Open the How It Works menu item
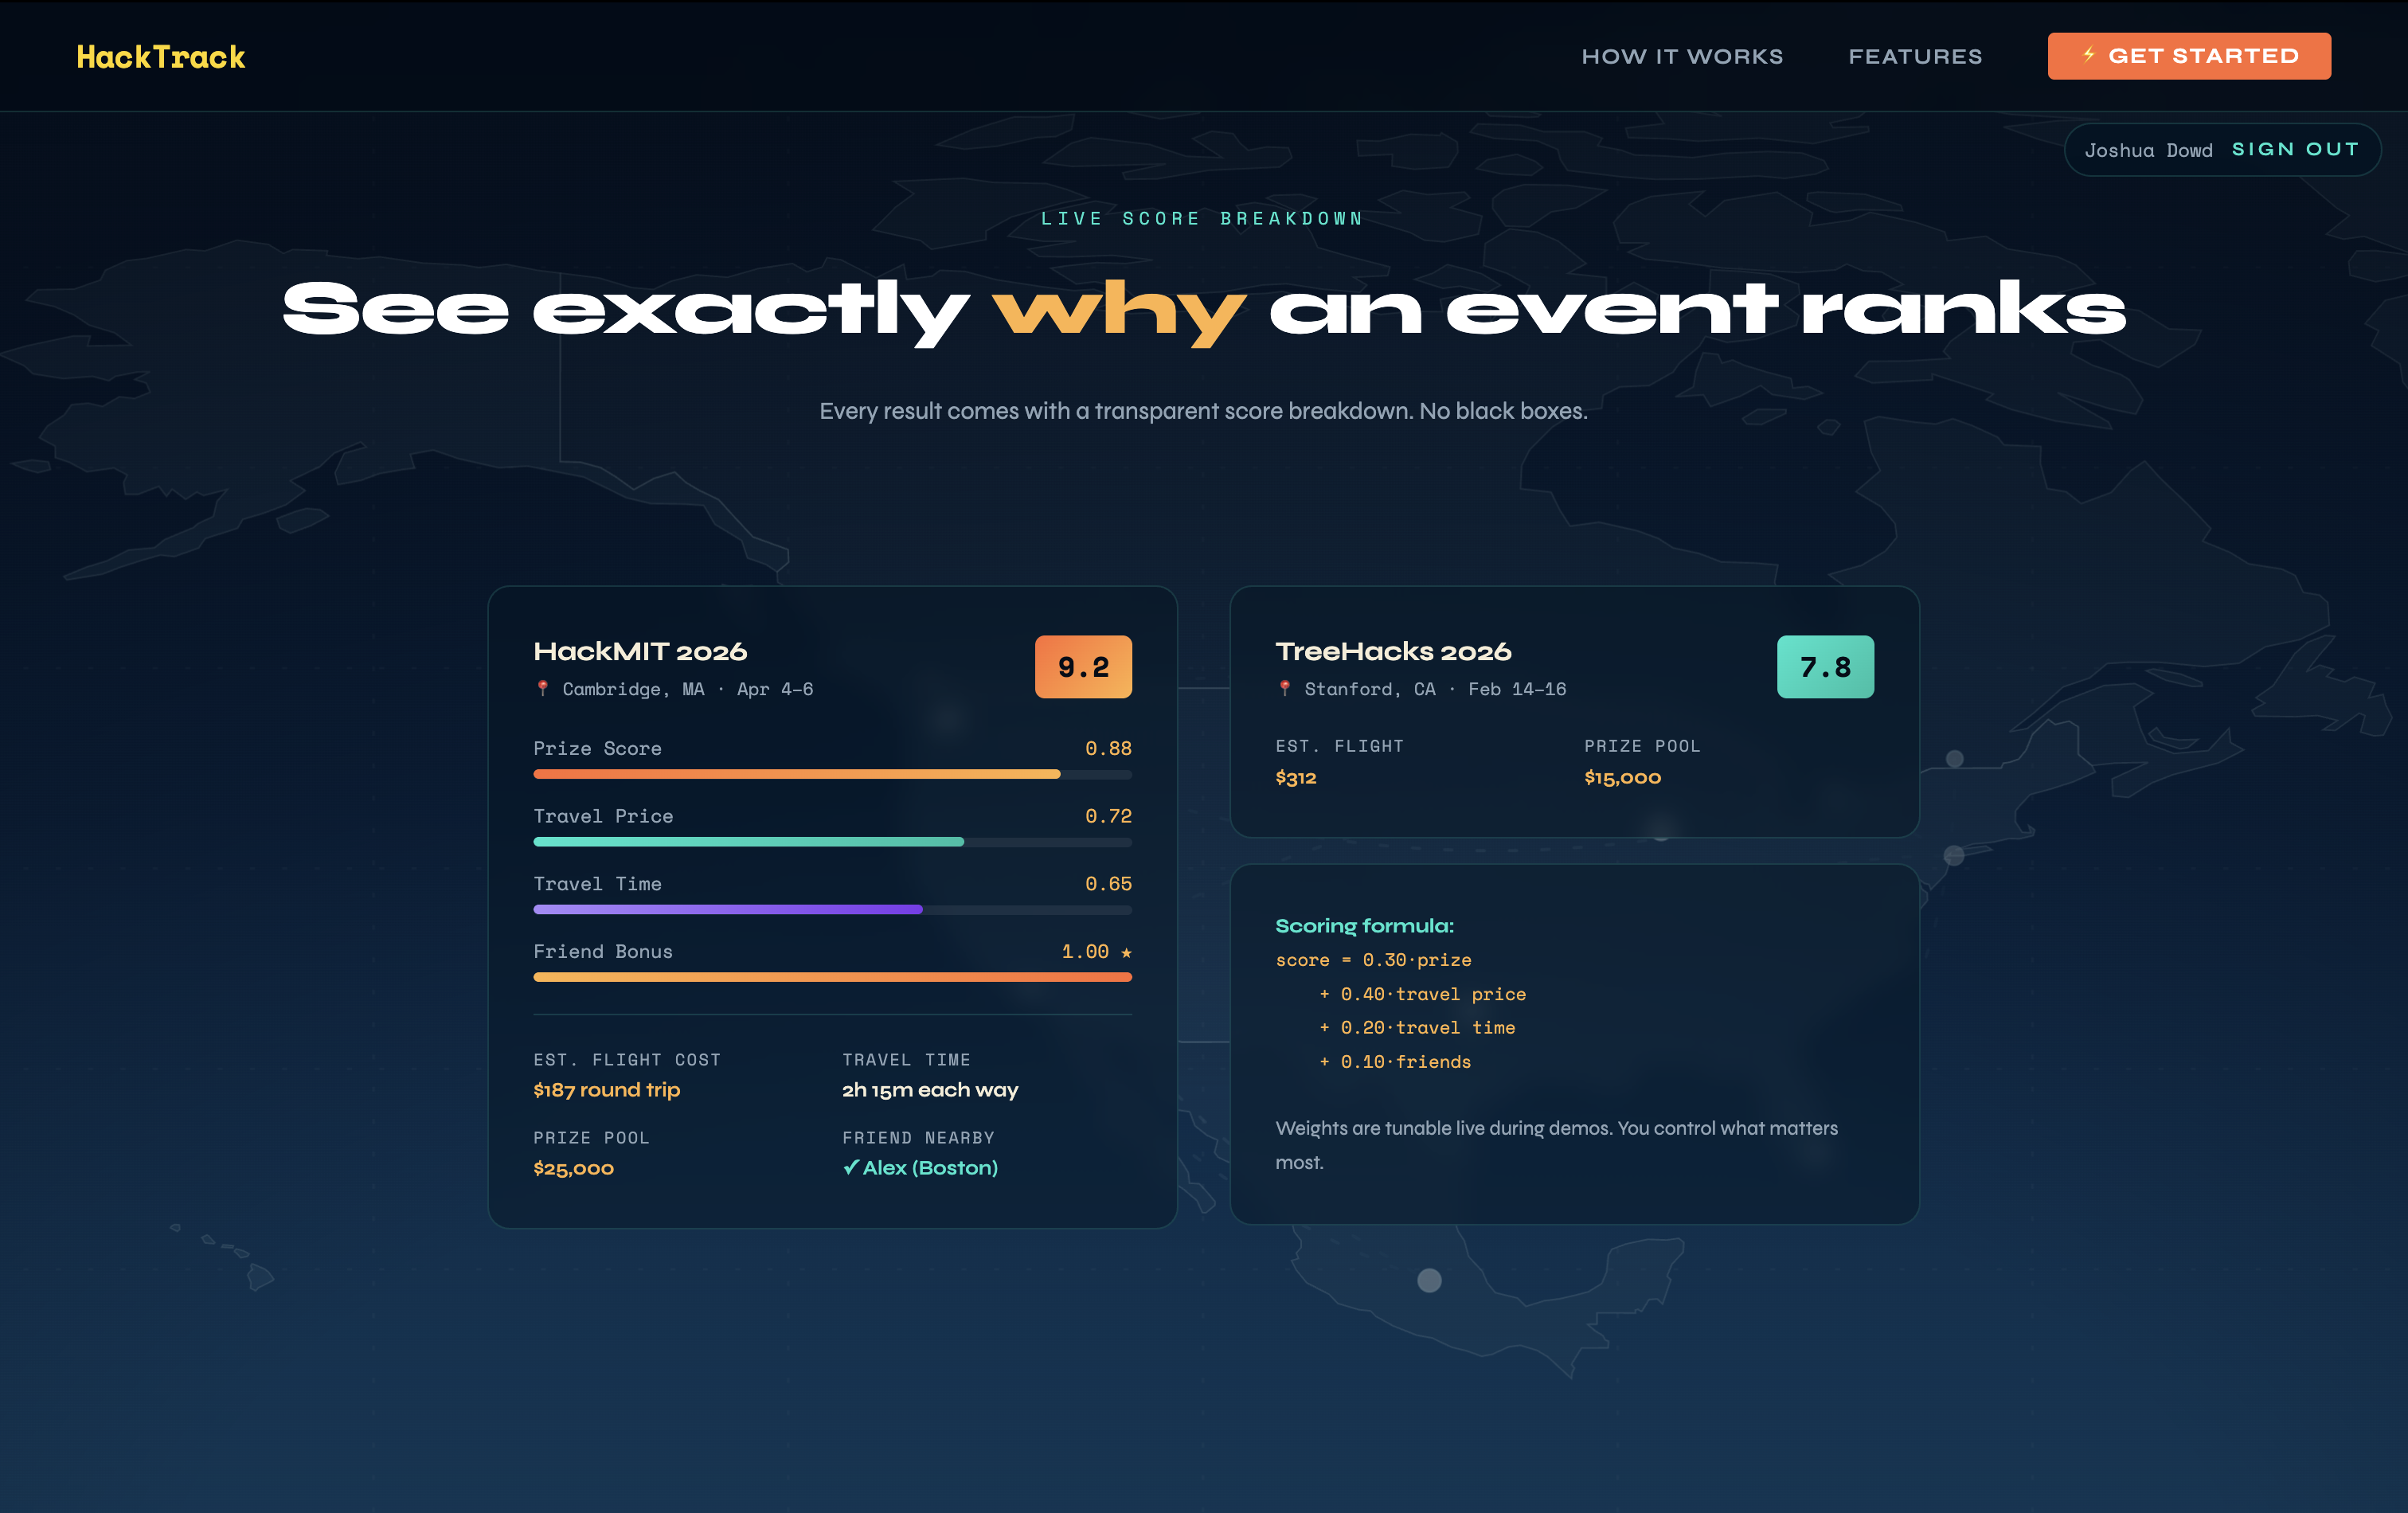Image resolution: width=2408 pixels, height=1513 pixels. tap(1682, 57)
